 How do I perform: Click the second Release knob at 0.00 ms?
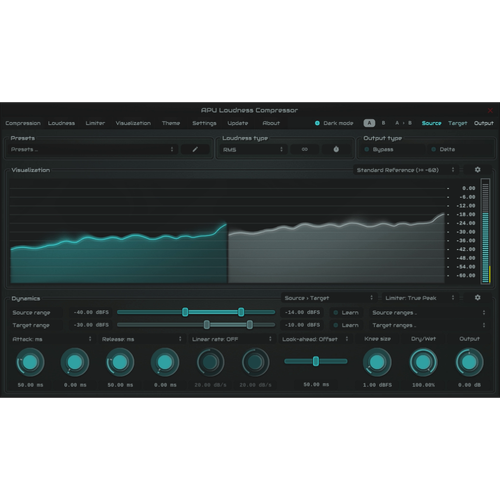pyautogui.click(x=165, y=362)
